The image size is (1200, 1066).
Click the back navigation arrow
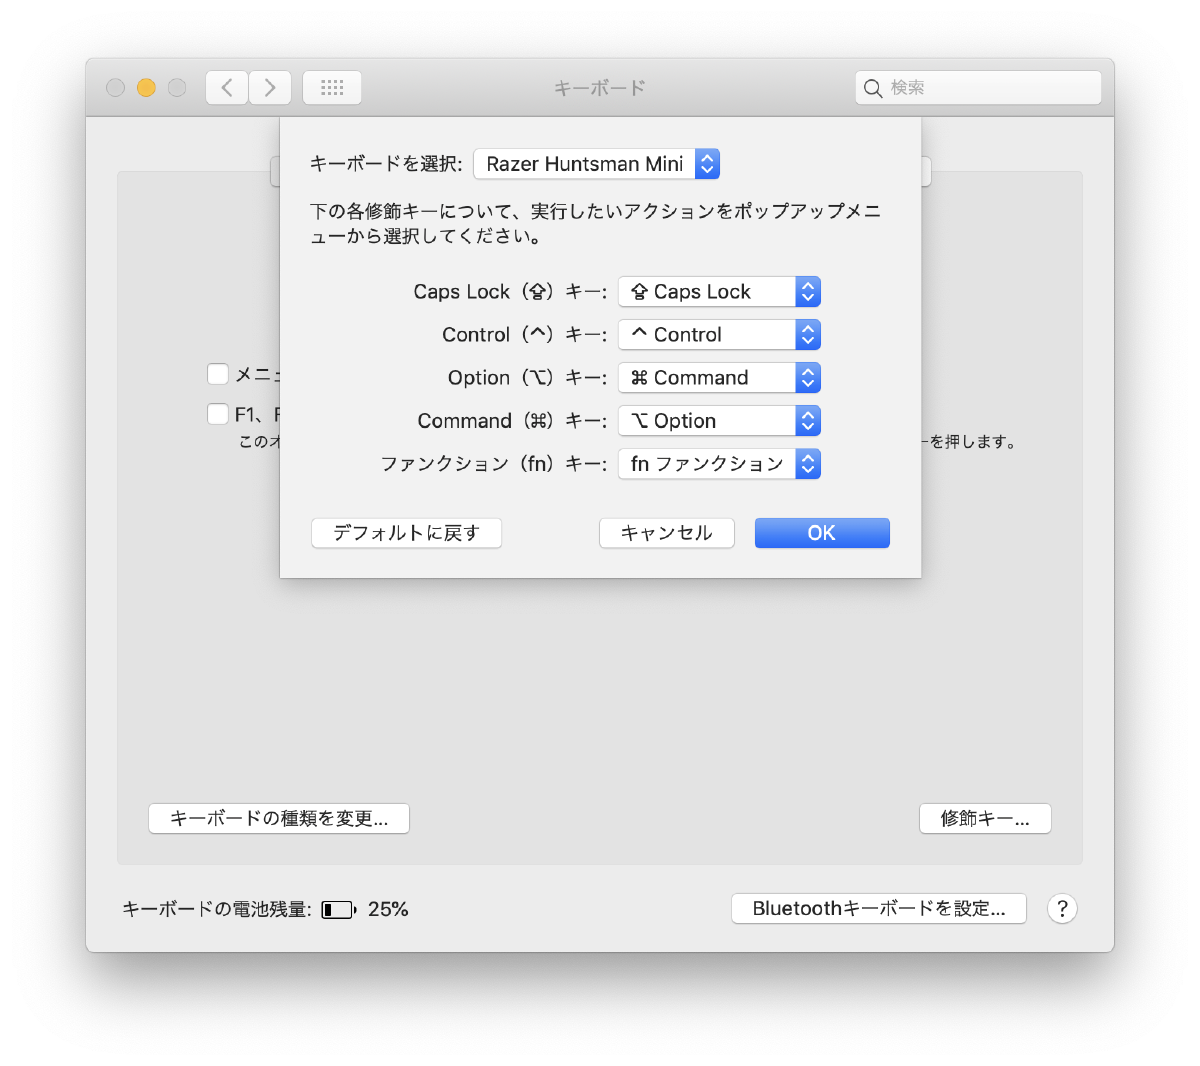tap(227, 88)
